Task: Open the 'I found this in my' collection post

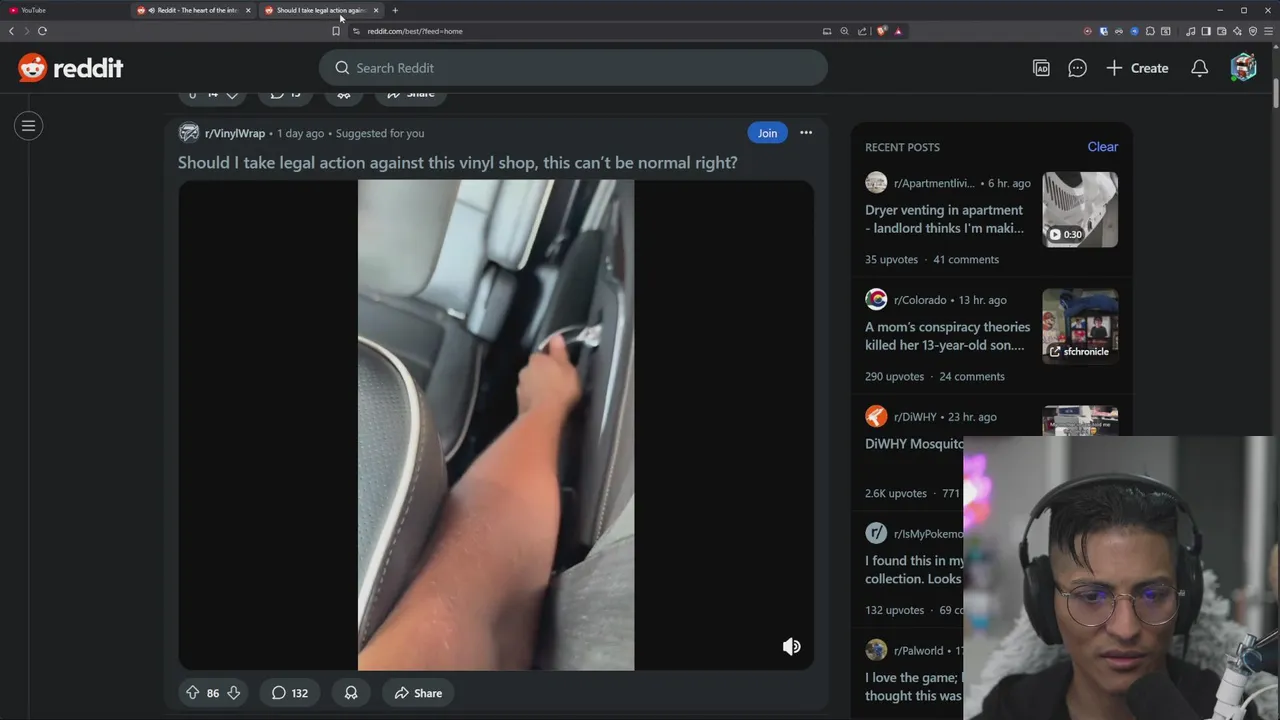Action: (x=914, y=570)
